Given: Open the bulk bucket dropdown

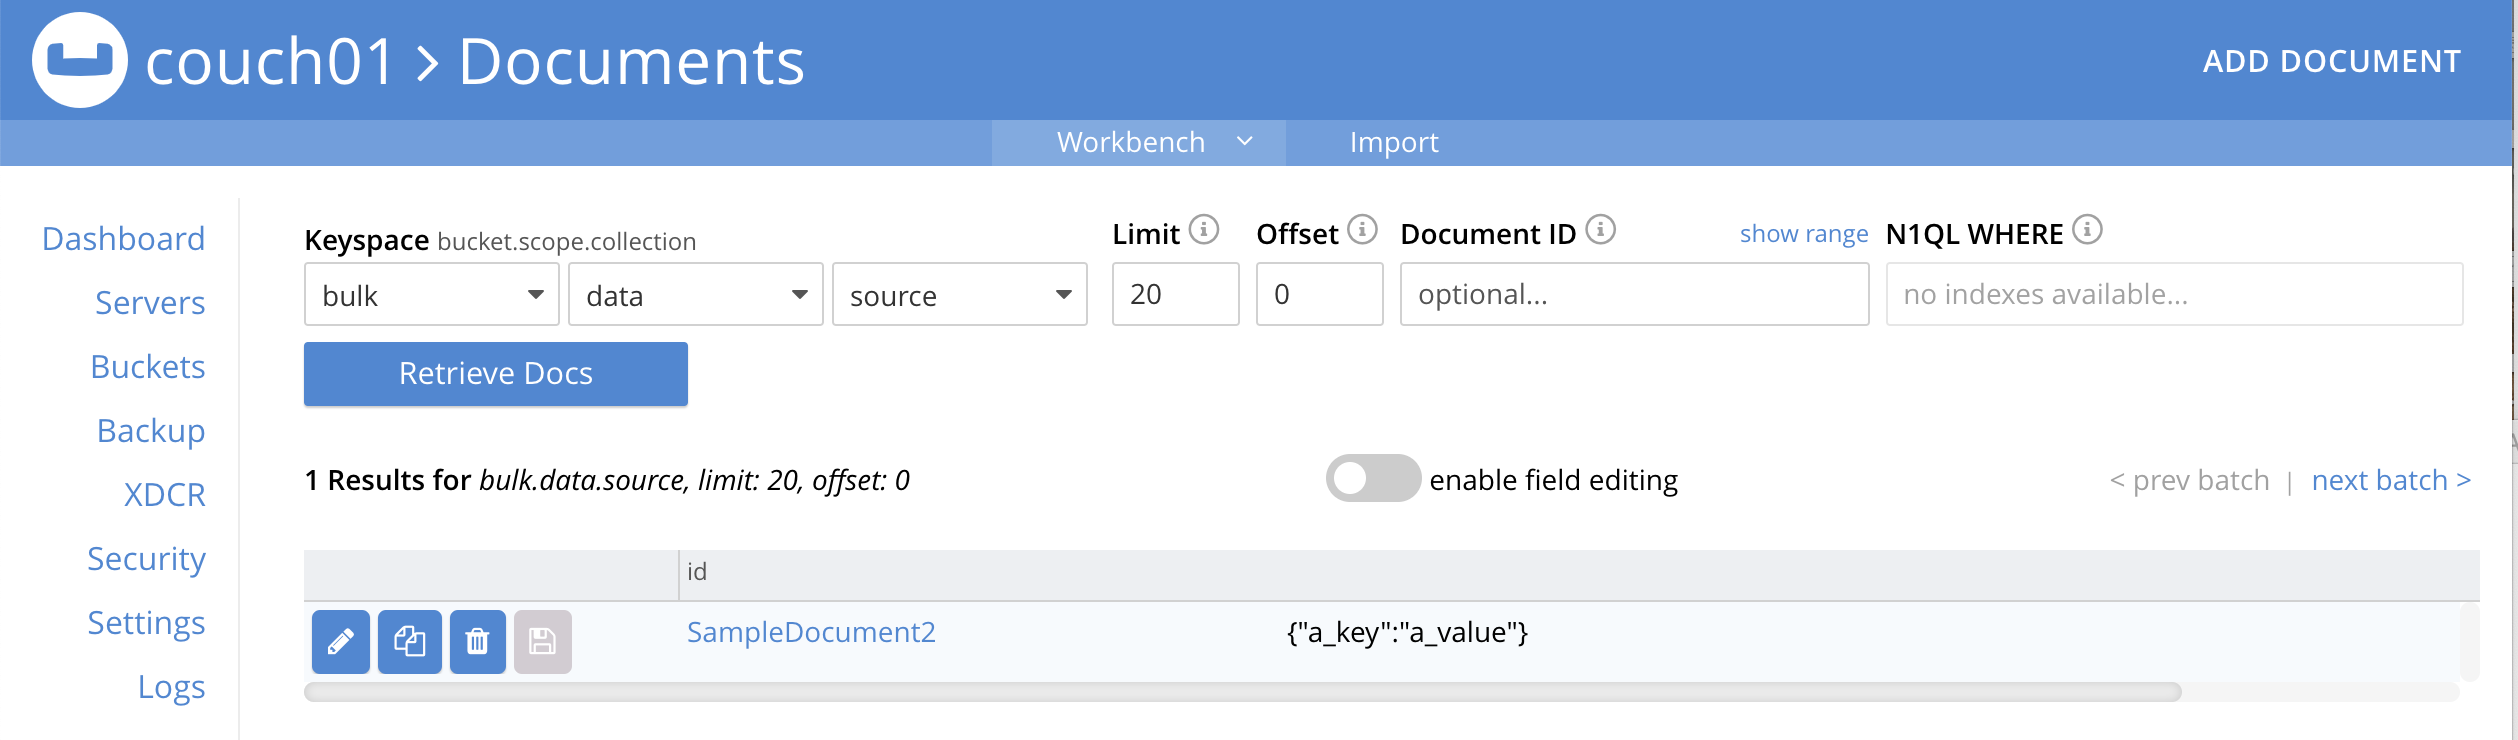Looking at the screenshot, I should pyautogui.click(x=431, y=295).
